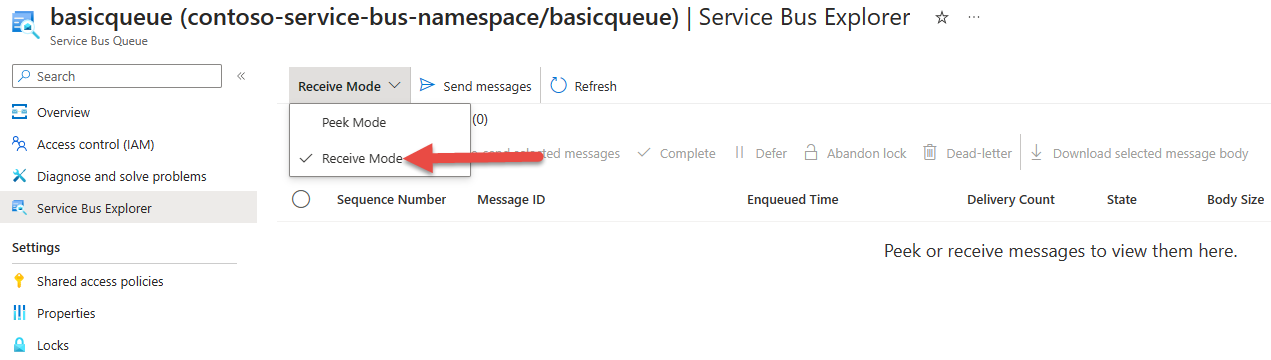Click the Diagnose and solve problems wrench icon
Image resolution: width=1271 pixels, height=360 pixels.
point(19,176)
